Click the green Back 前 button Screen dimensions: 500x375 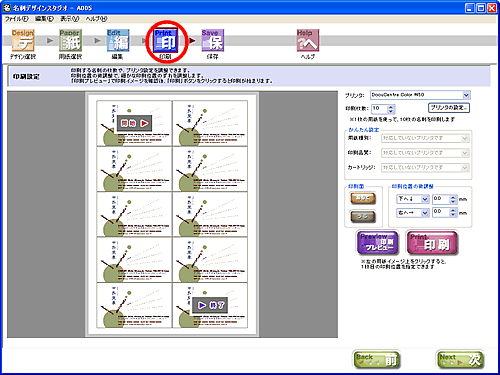point(376,360)
